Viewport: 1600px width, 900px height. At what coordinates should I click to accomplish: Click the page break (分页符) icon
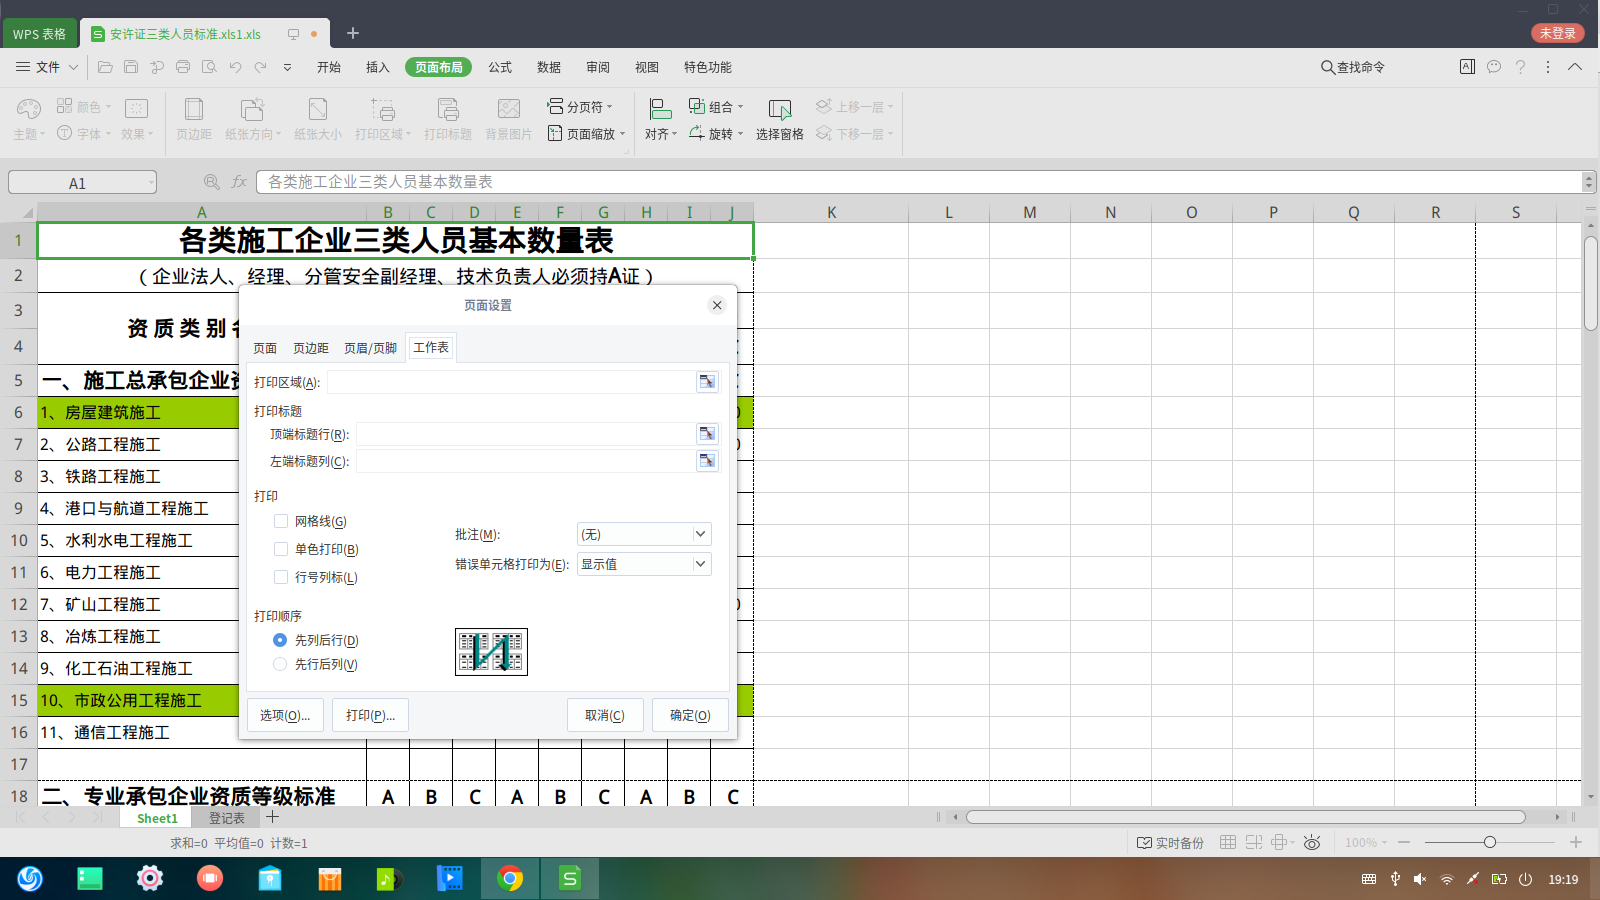point(555,106)
